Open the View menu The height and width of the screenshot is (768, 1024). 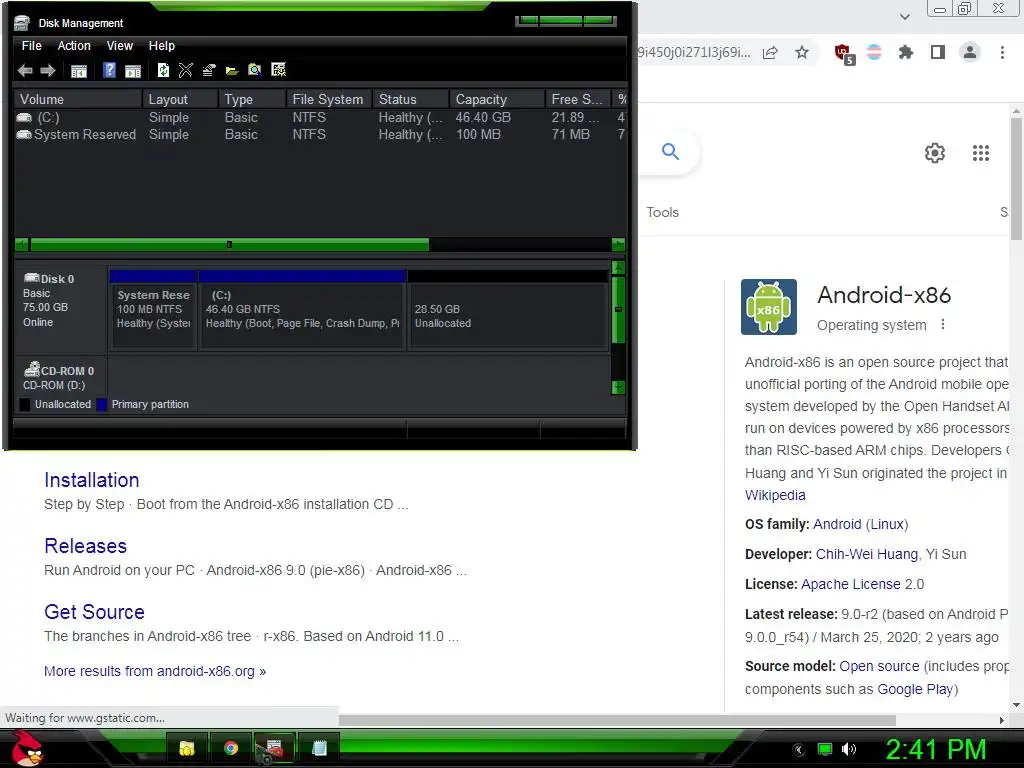click(120, 46)
